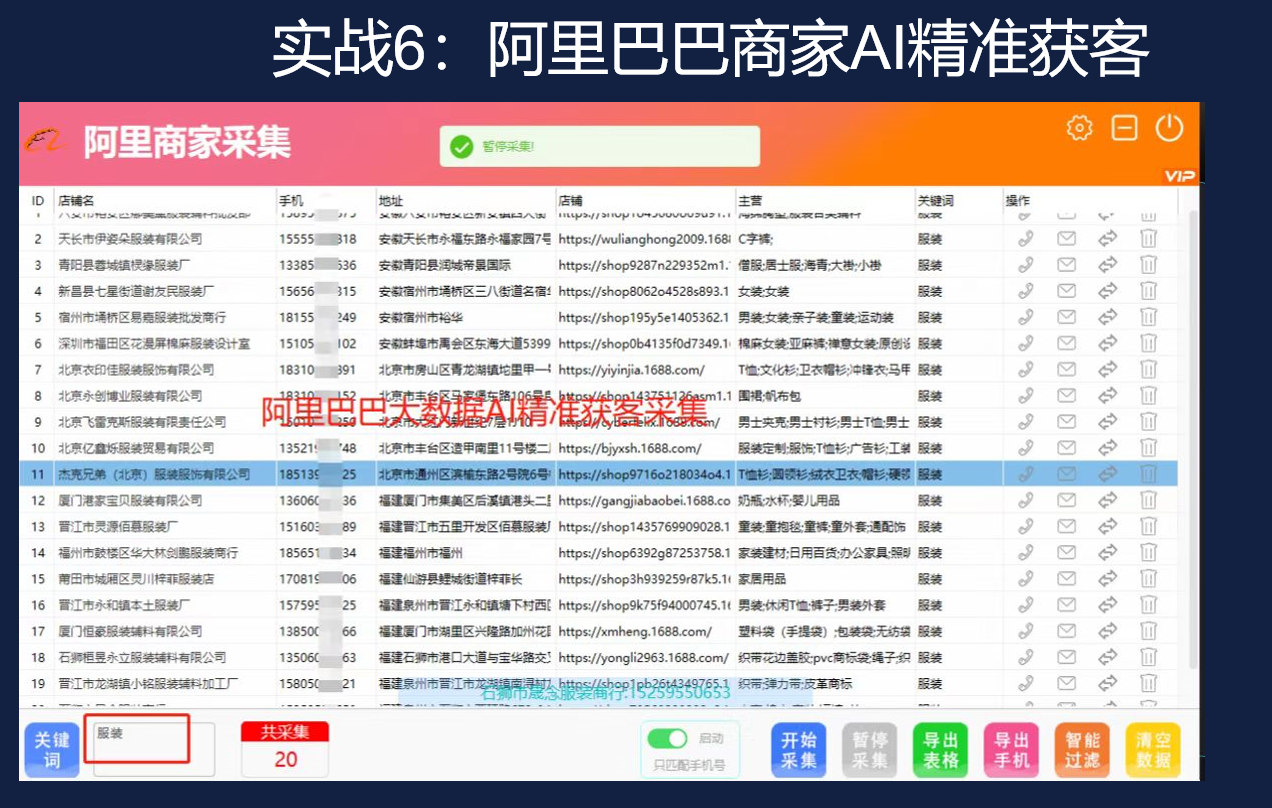Click the phone icon in row 6 深圳市福田区
This screenshot has width=1272, height=808.
(1026, 344)
